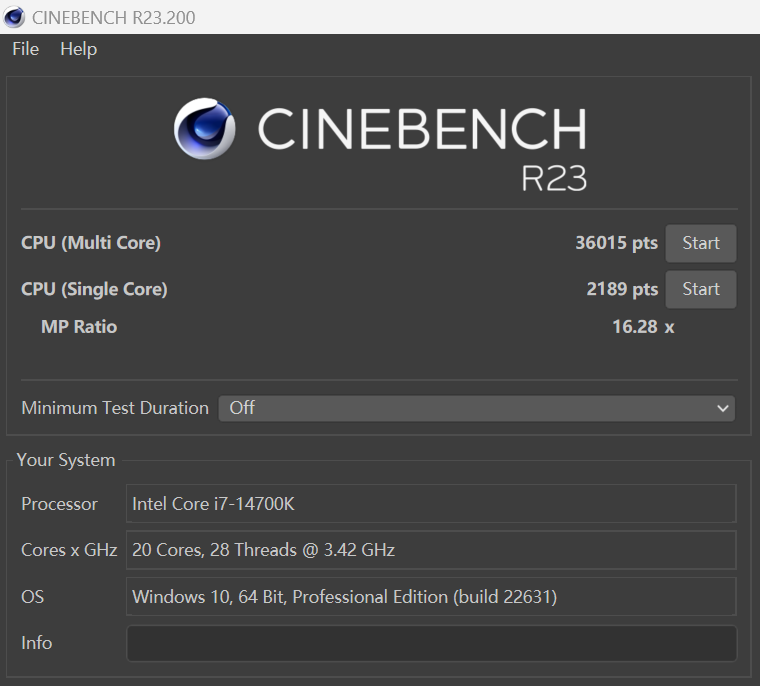Open the Help menu
The image size is (760, 686).
[78, 49]
